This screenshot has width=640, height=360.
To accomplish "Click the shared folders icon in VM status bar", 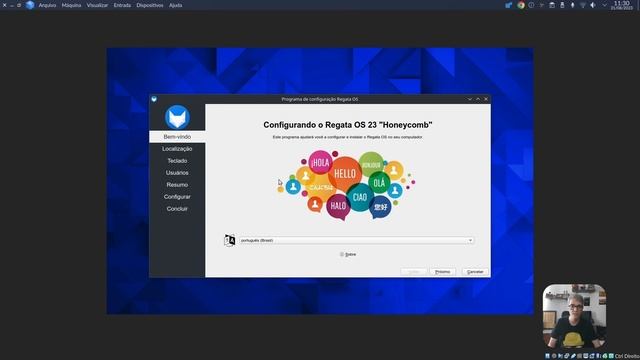I will pos(579,356).
